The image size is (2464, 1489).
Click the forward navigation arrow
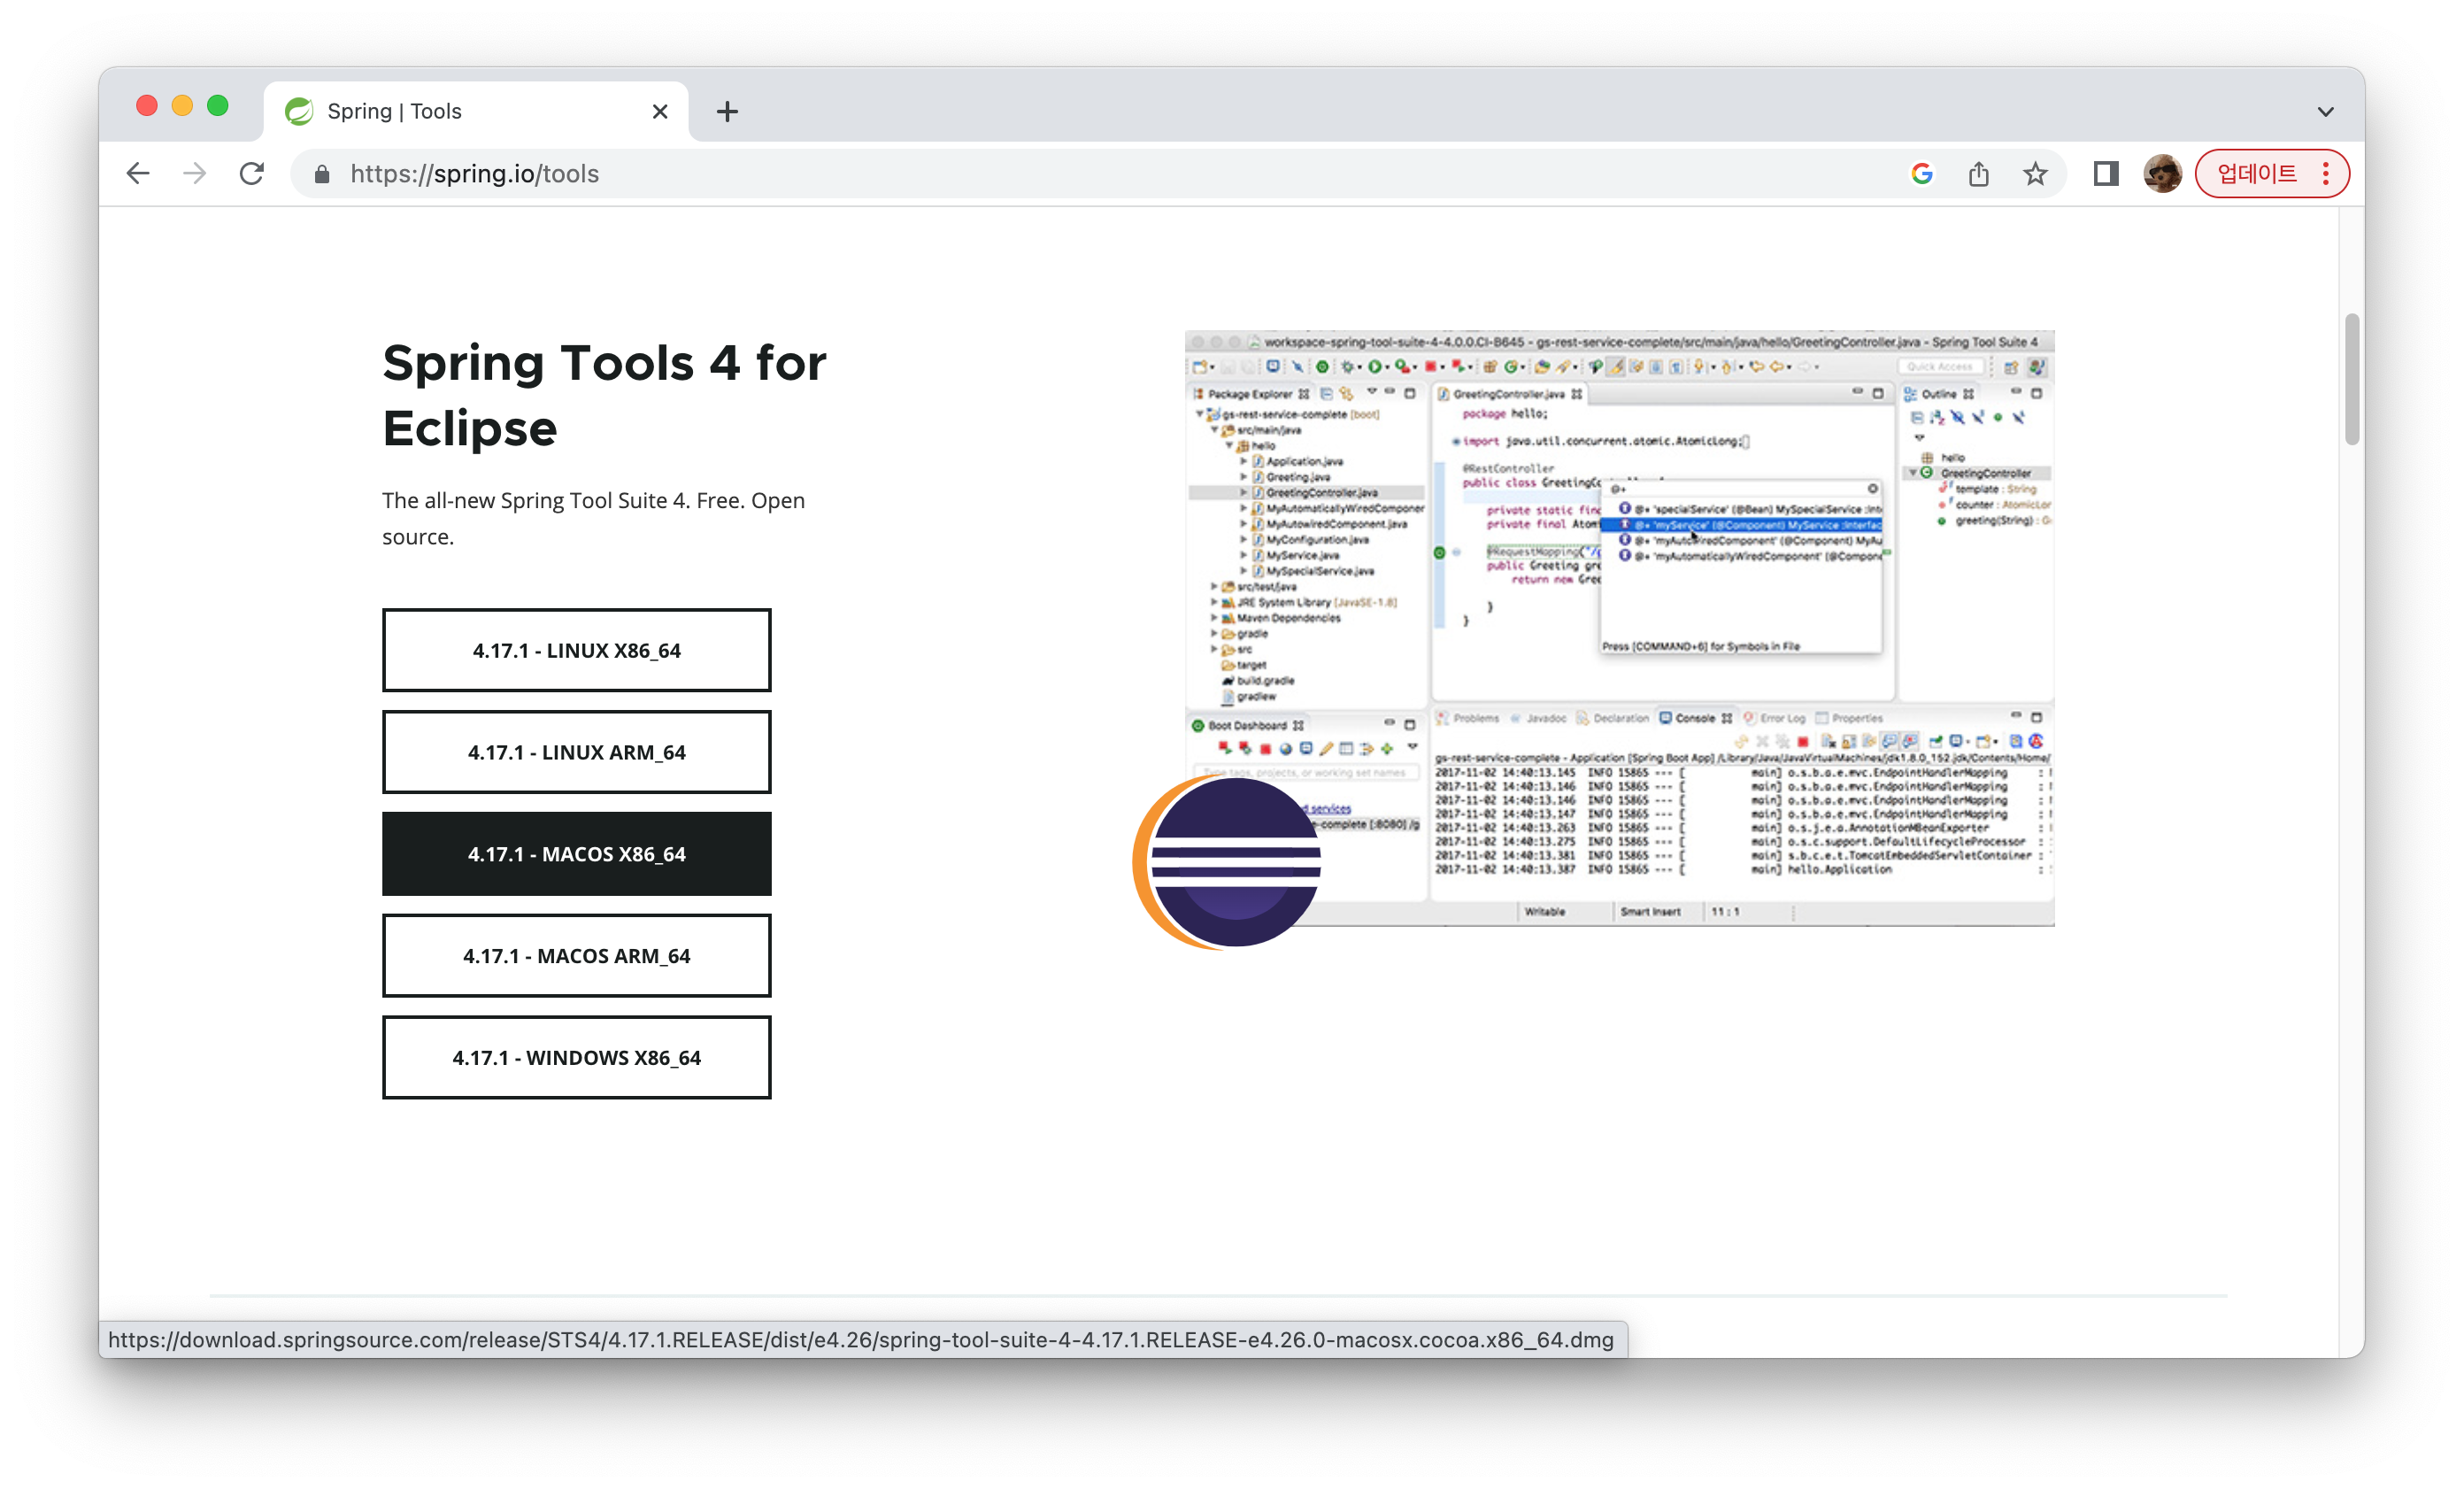coord(195,174)
